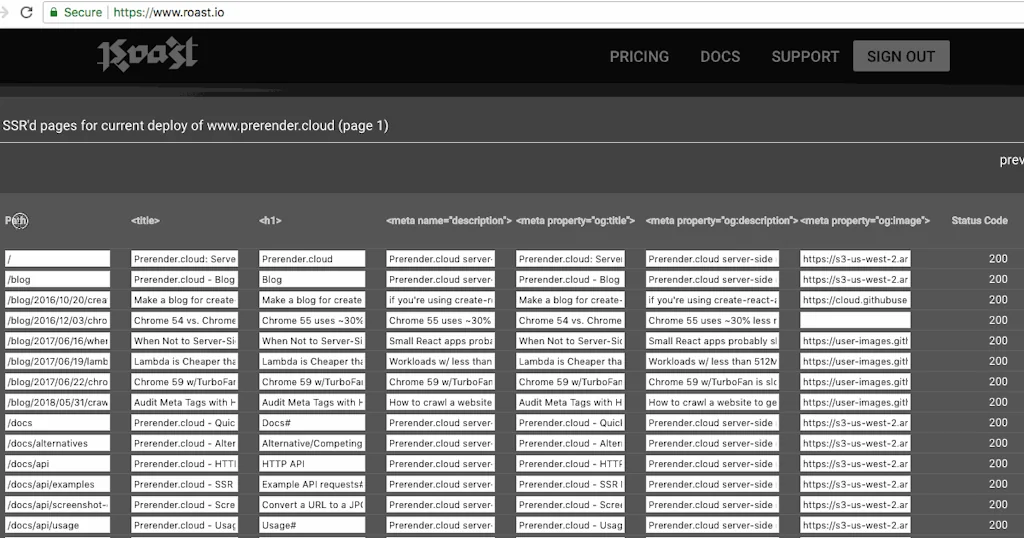
Task: Click the "Convert a URL to a JP" h1 field
Action: pos(312,505)
